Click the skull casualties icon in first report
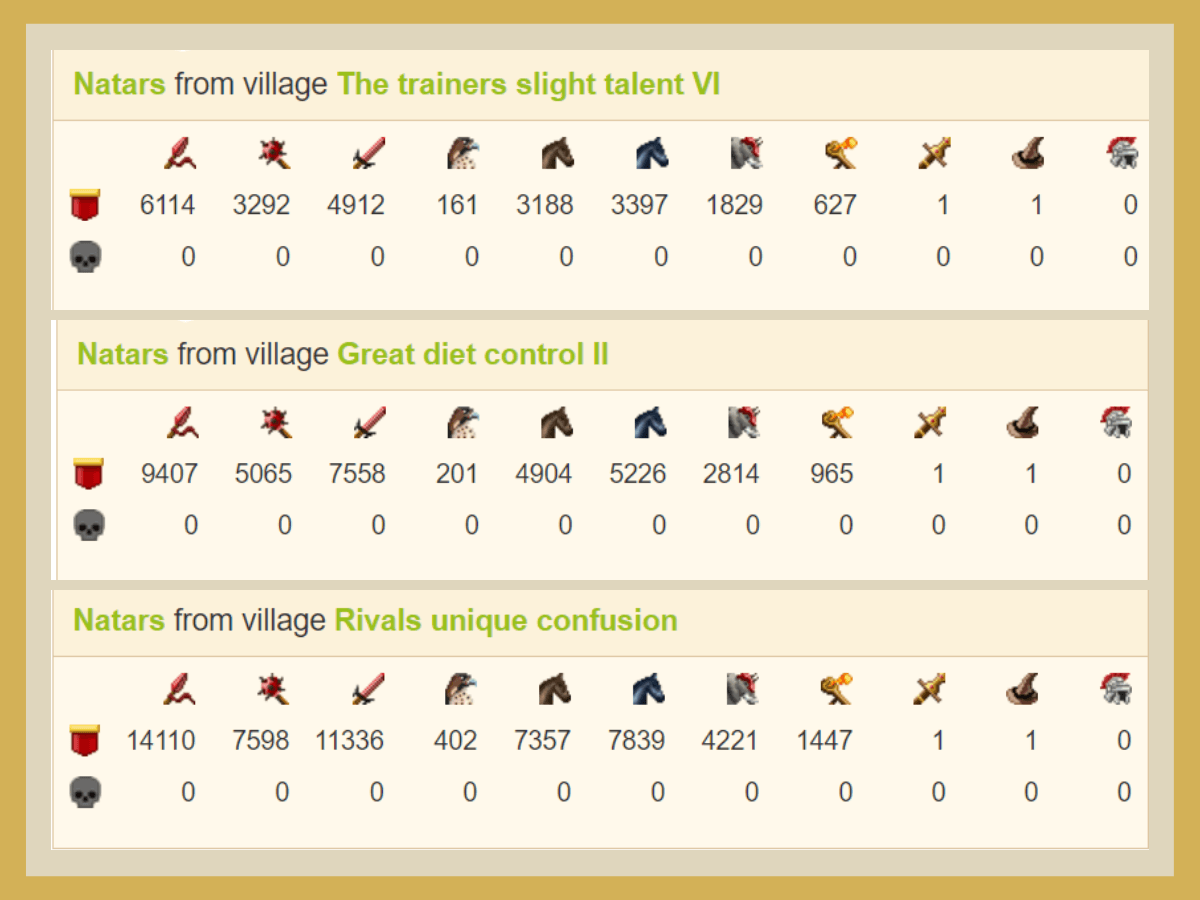The height and width of the screenshot is (900, 1200). pyautogui.click(x=85, y=258)
